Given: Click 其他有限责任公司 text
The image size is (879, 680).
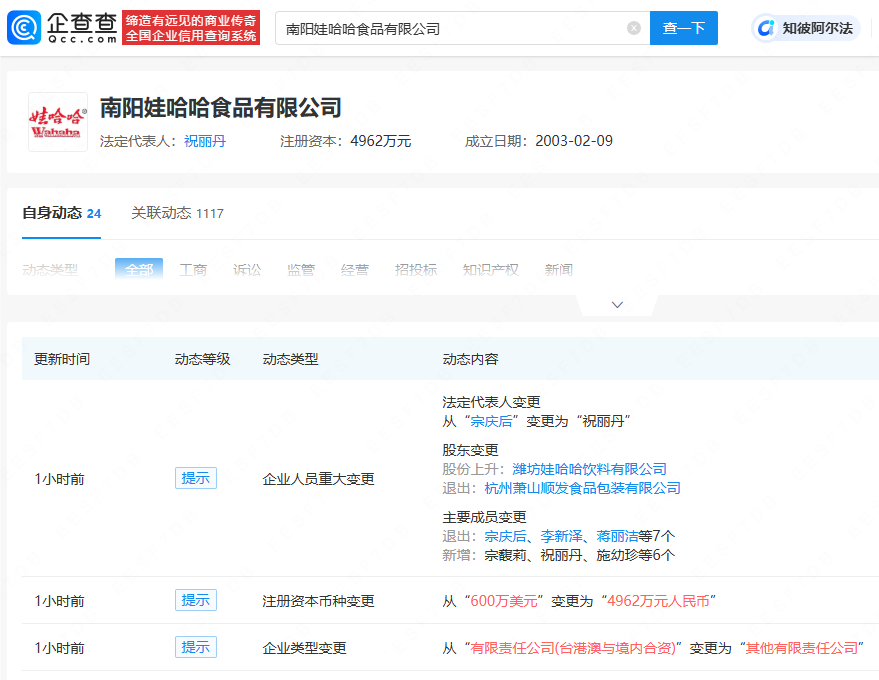Looking at the screenshot, I should pyautogui.click(x=802, y=648).
